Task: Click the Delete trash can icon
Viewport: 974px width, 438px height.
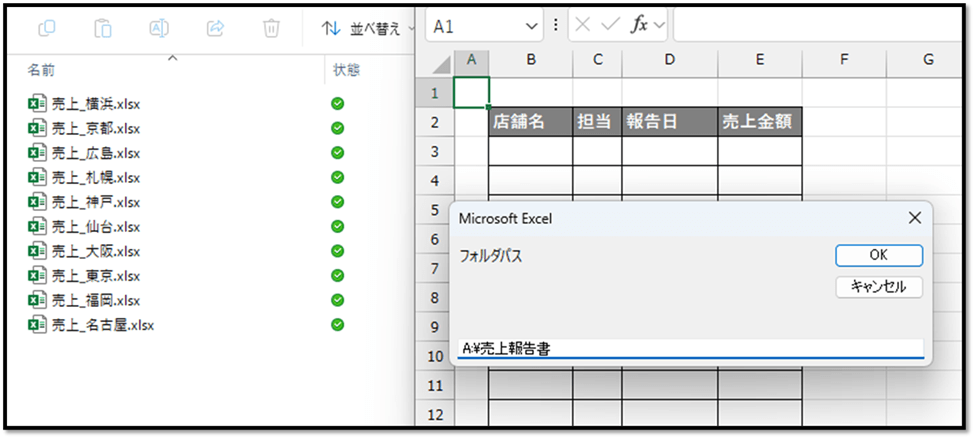Action: pyautogui.click(x=271, y=28)
